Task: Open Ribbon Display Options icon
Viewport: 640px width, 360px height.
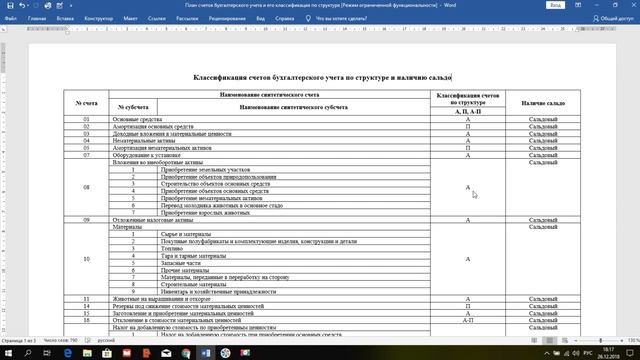Action: tap(578, 5)
